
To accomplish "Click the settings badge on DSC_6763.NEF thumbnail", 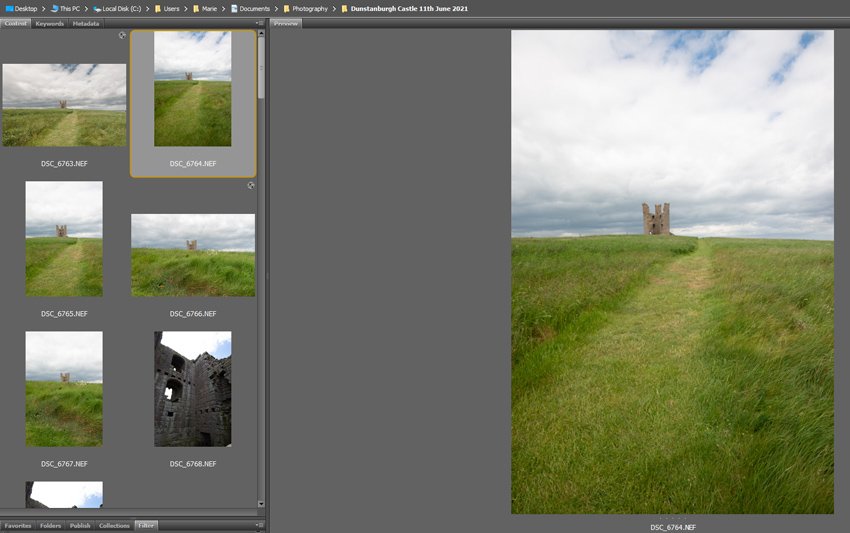I will tap(122, 35).
